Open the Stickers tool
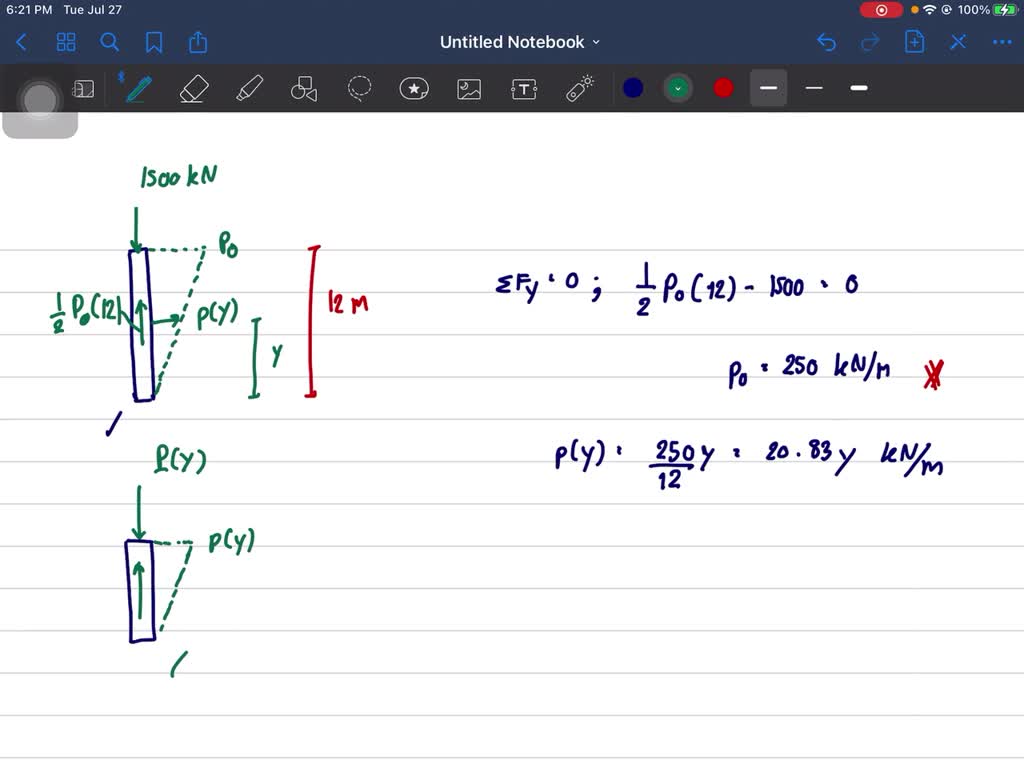The width and height of the screenshot is (1024, 768). (413, 88)
